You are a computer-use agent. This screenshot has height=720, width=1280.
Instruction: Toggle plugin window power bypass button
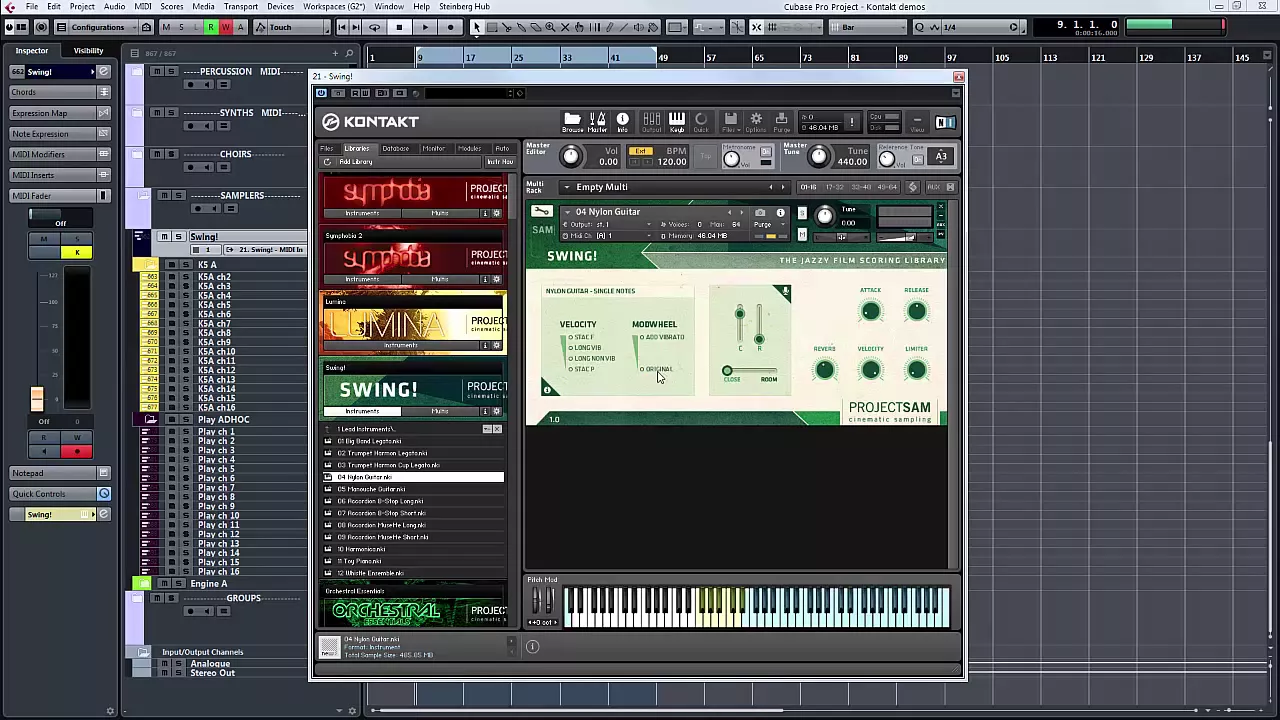[x=321, y=93]
